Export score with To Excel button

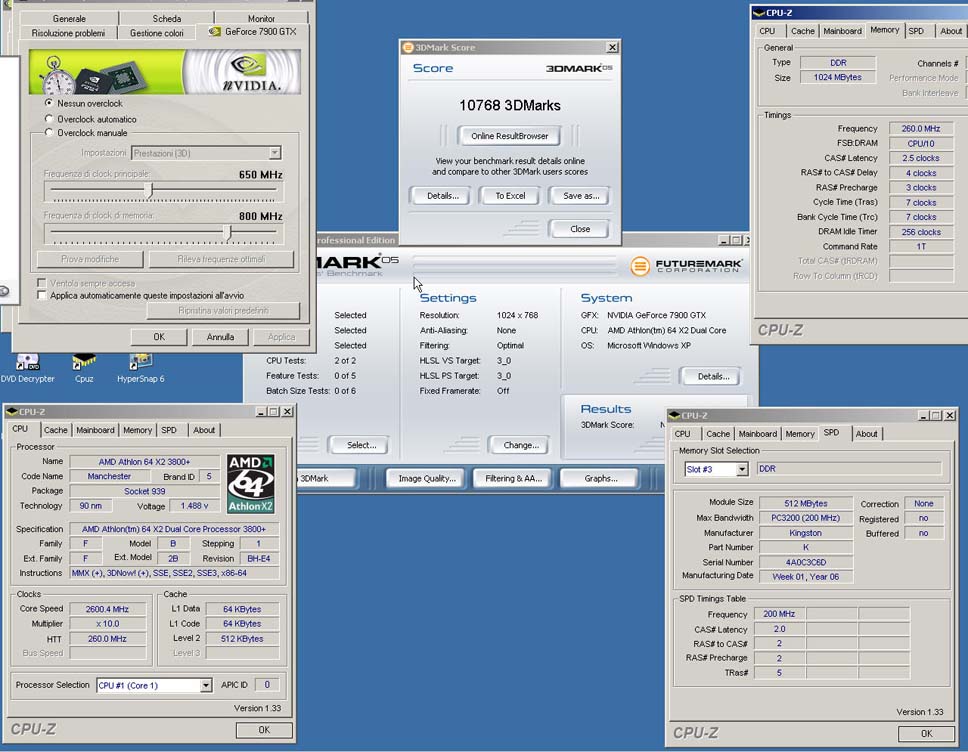510,196
